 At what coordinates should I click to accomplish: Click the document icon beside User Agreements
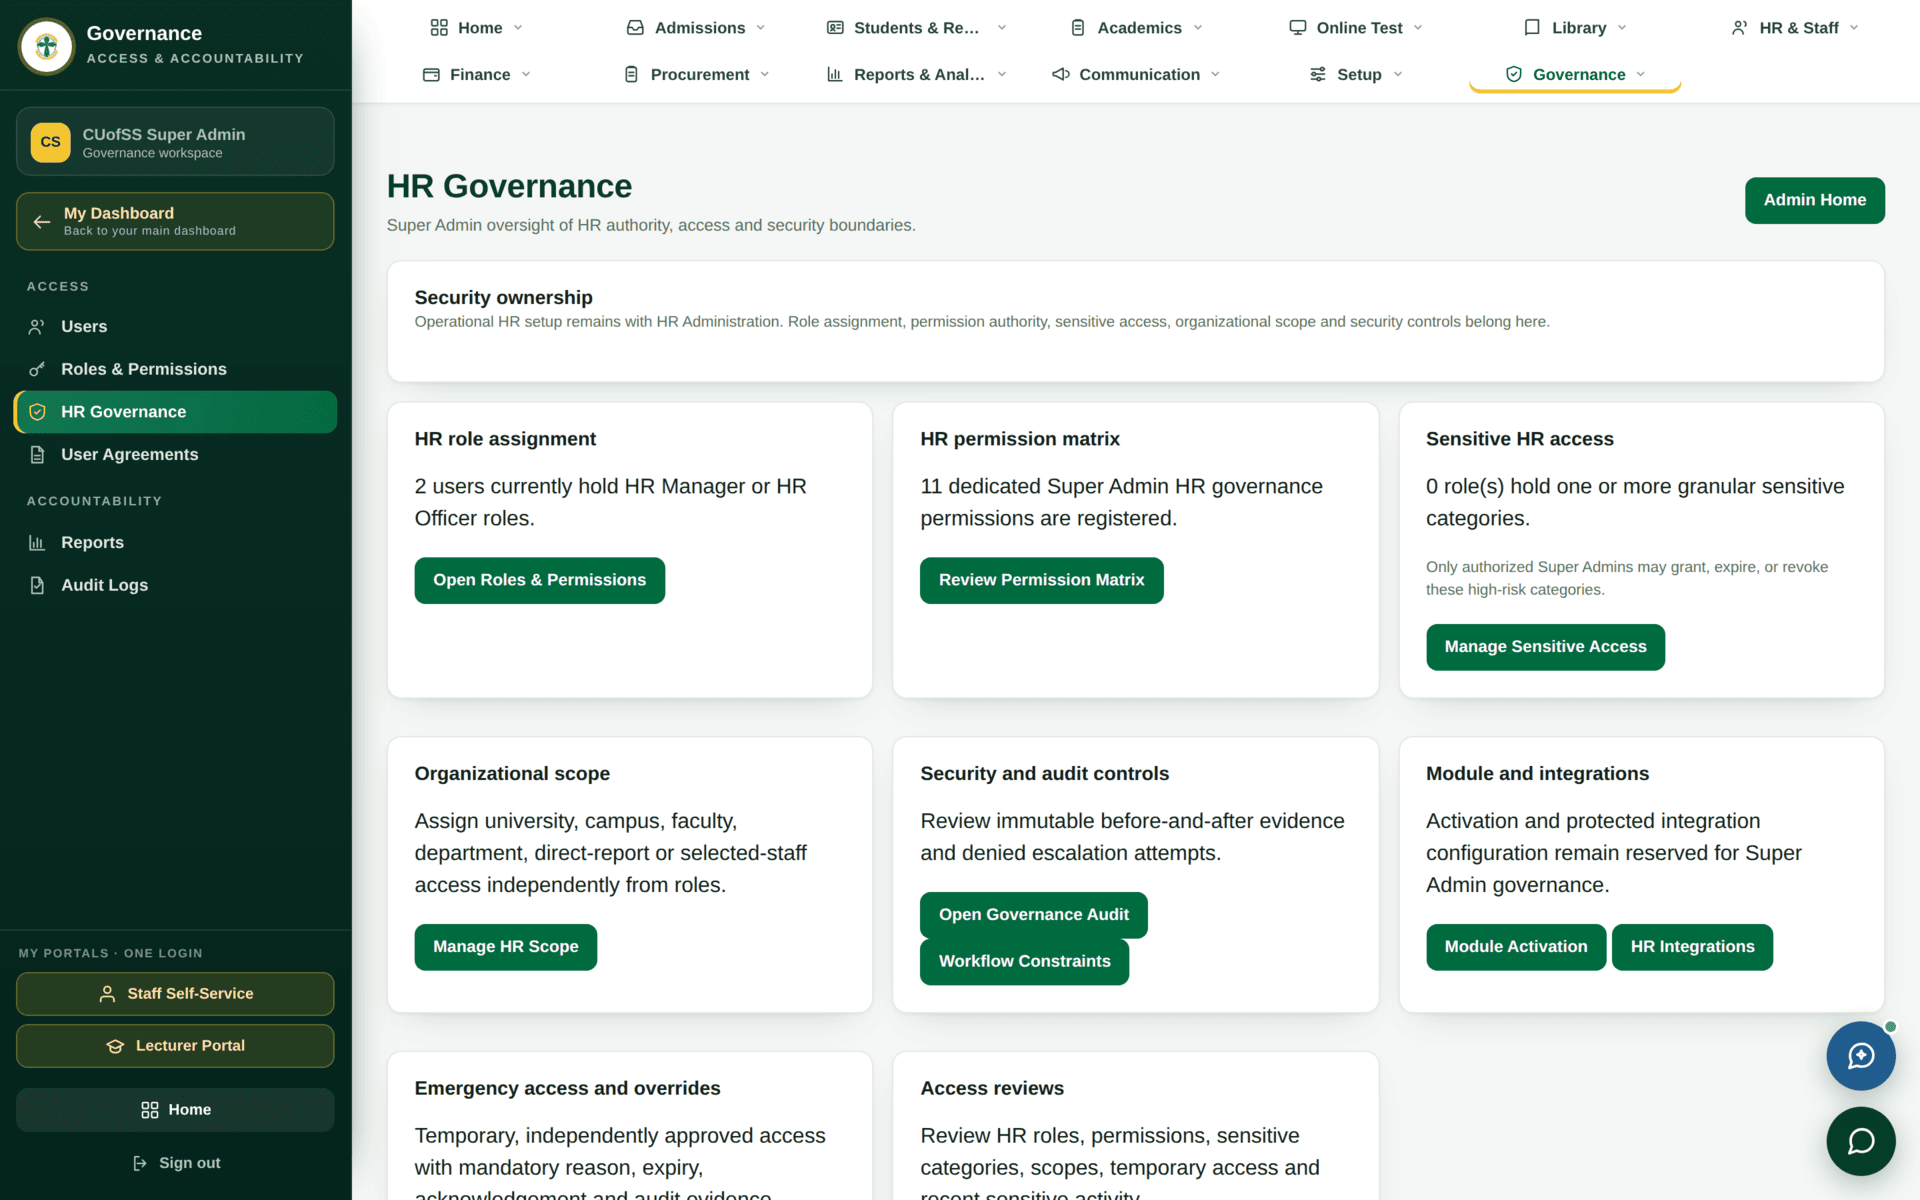click(x=37, y=455)
